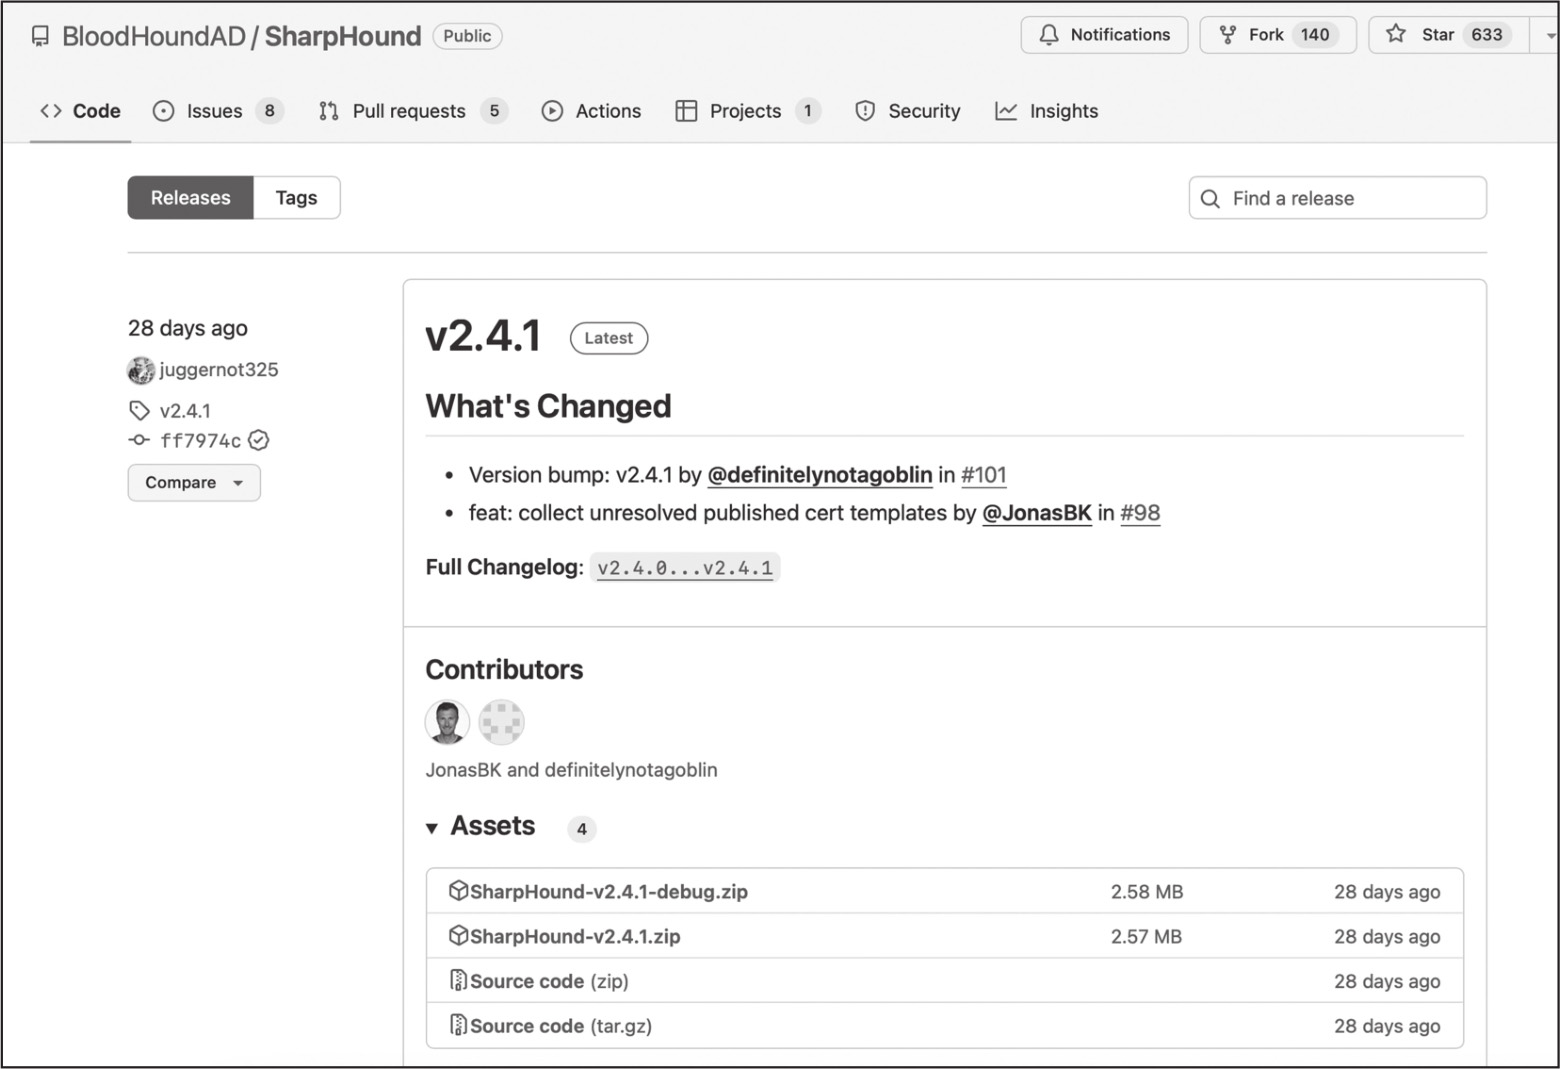Open the v2.4.0...v2.4.1 full changelog link
The image size is (1560, 1069).
coord(685,568)
